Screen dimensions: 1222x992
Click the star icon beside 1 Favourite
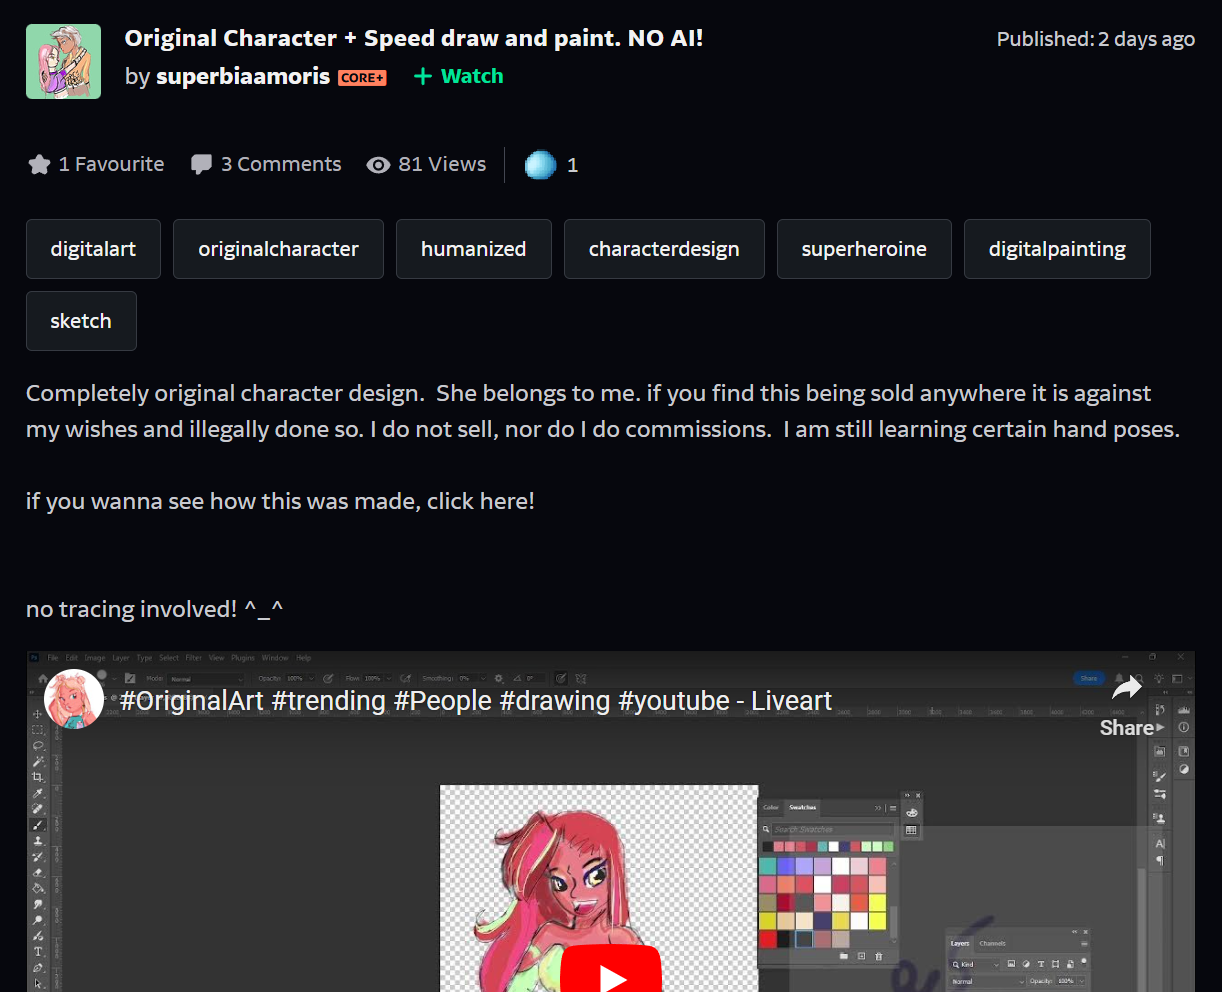[x=39, y=164]
